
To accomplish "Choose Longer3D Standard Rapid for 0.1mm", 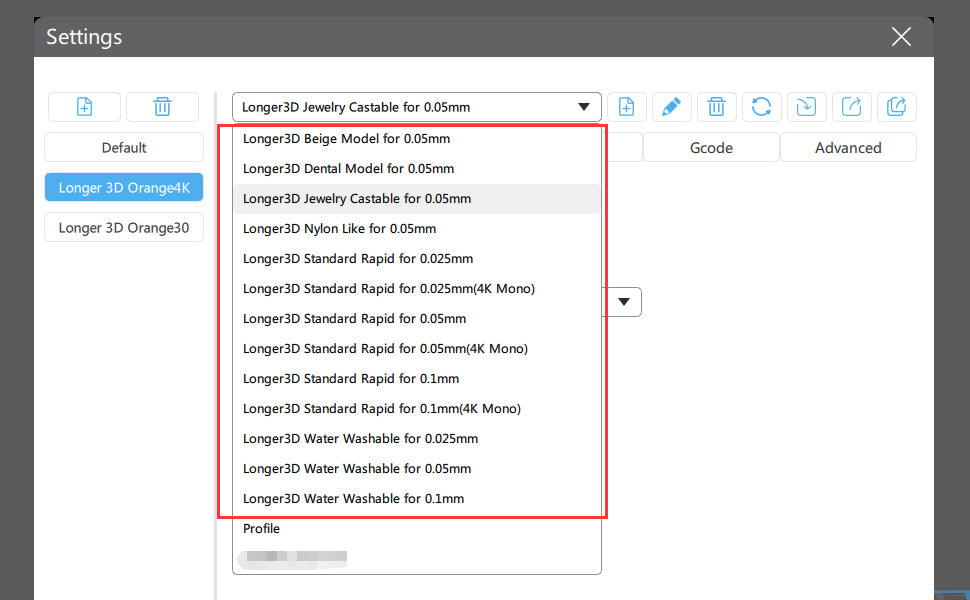I will point(416,379).
